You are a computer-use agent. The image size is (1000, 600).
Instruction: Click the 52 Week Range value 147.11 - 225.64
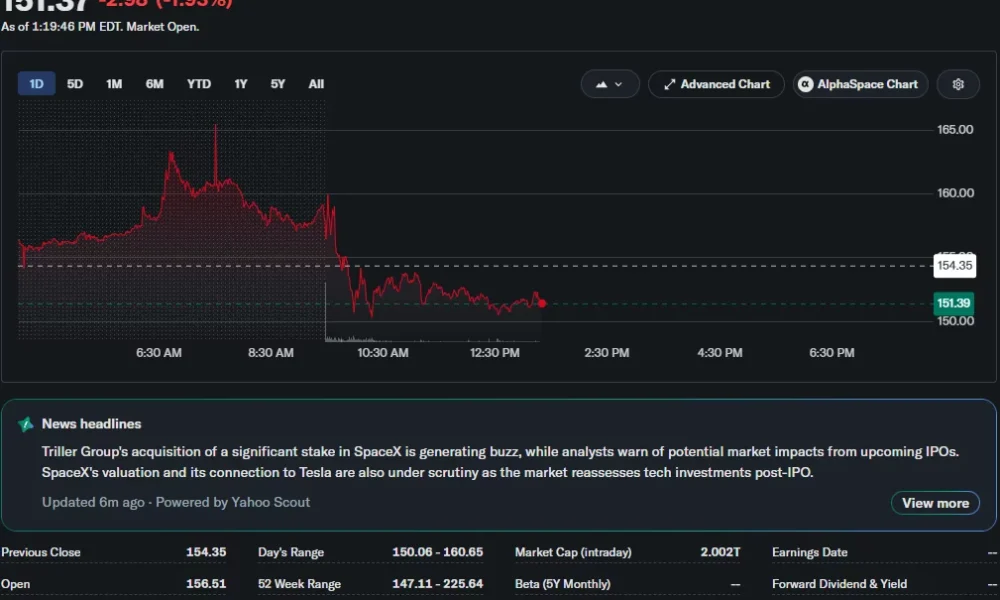(438, 584)
